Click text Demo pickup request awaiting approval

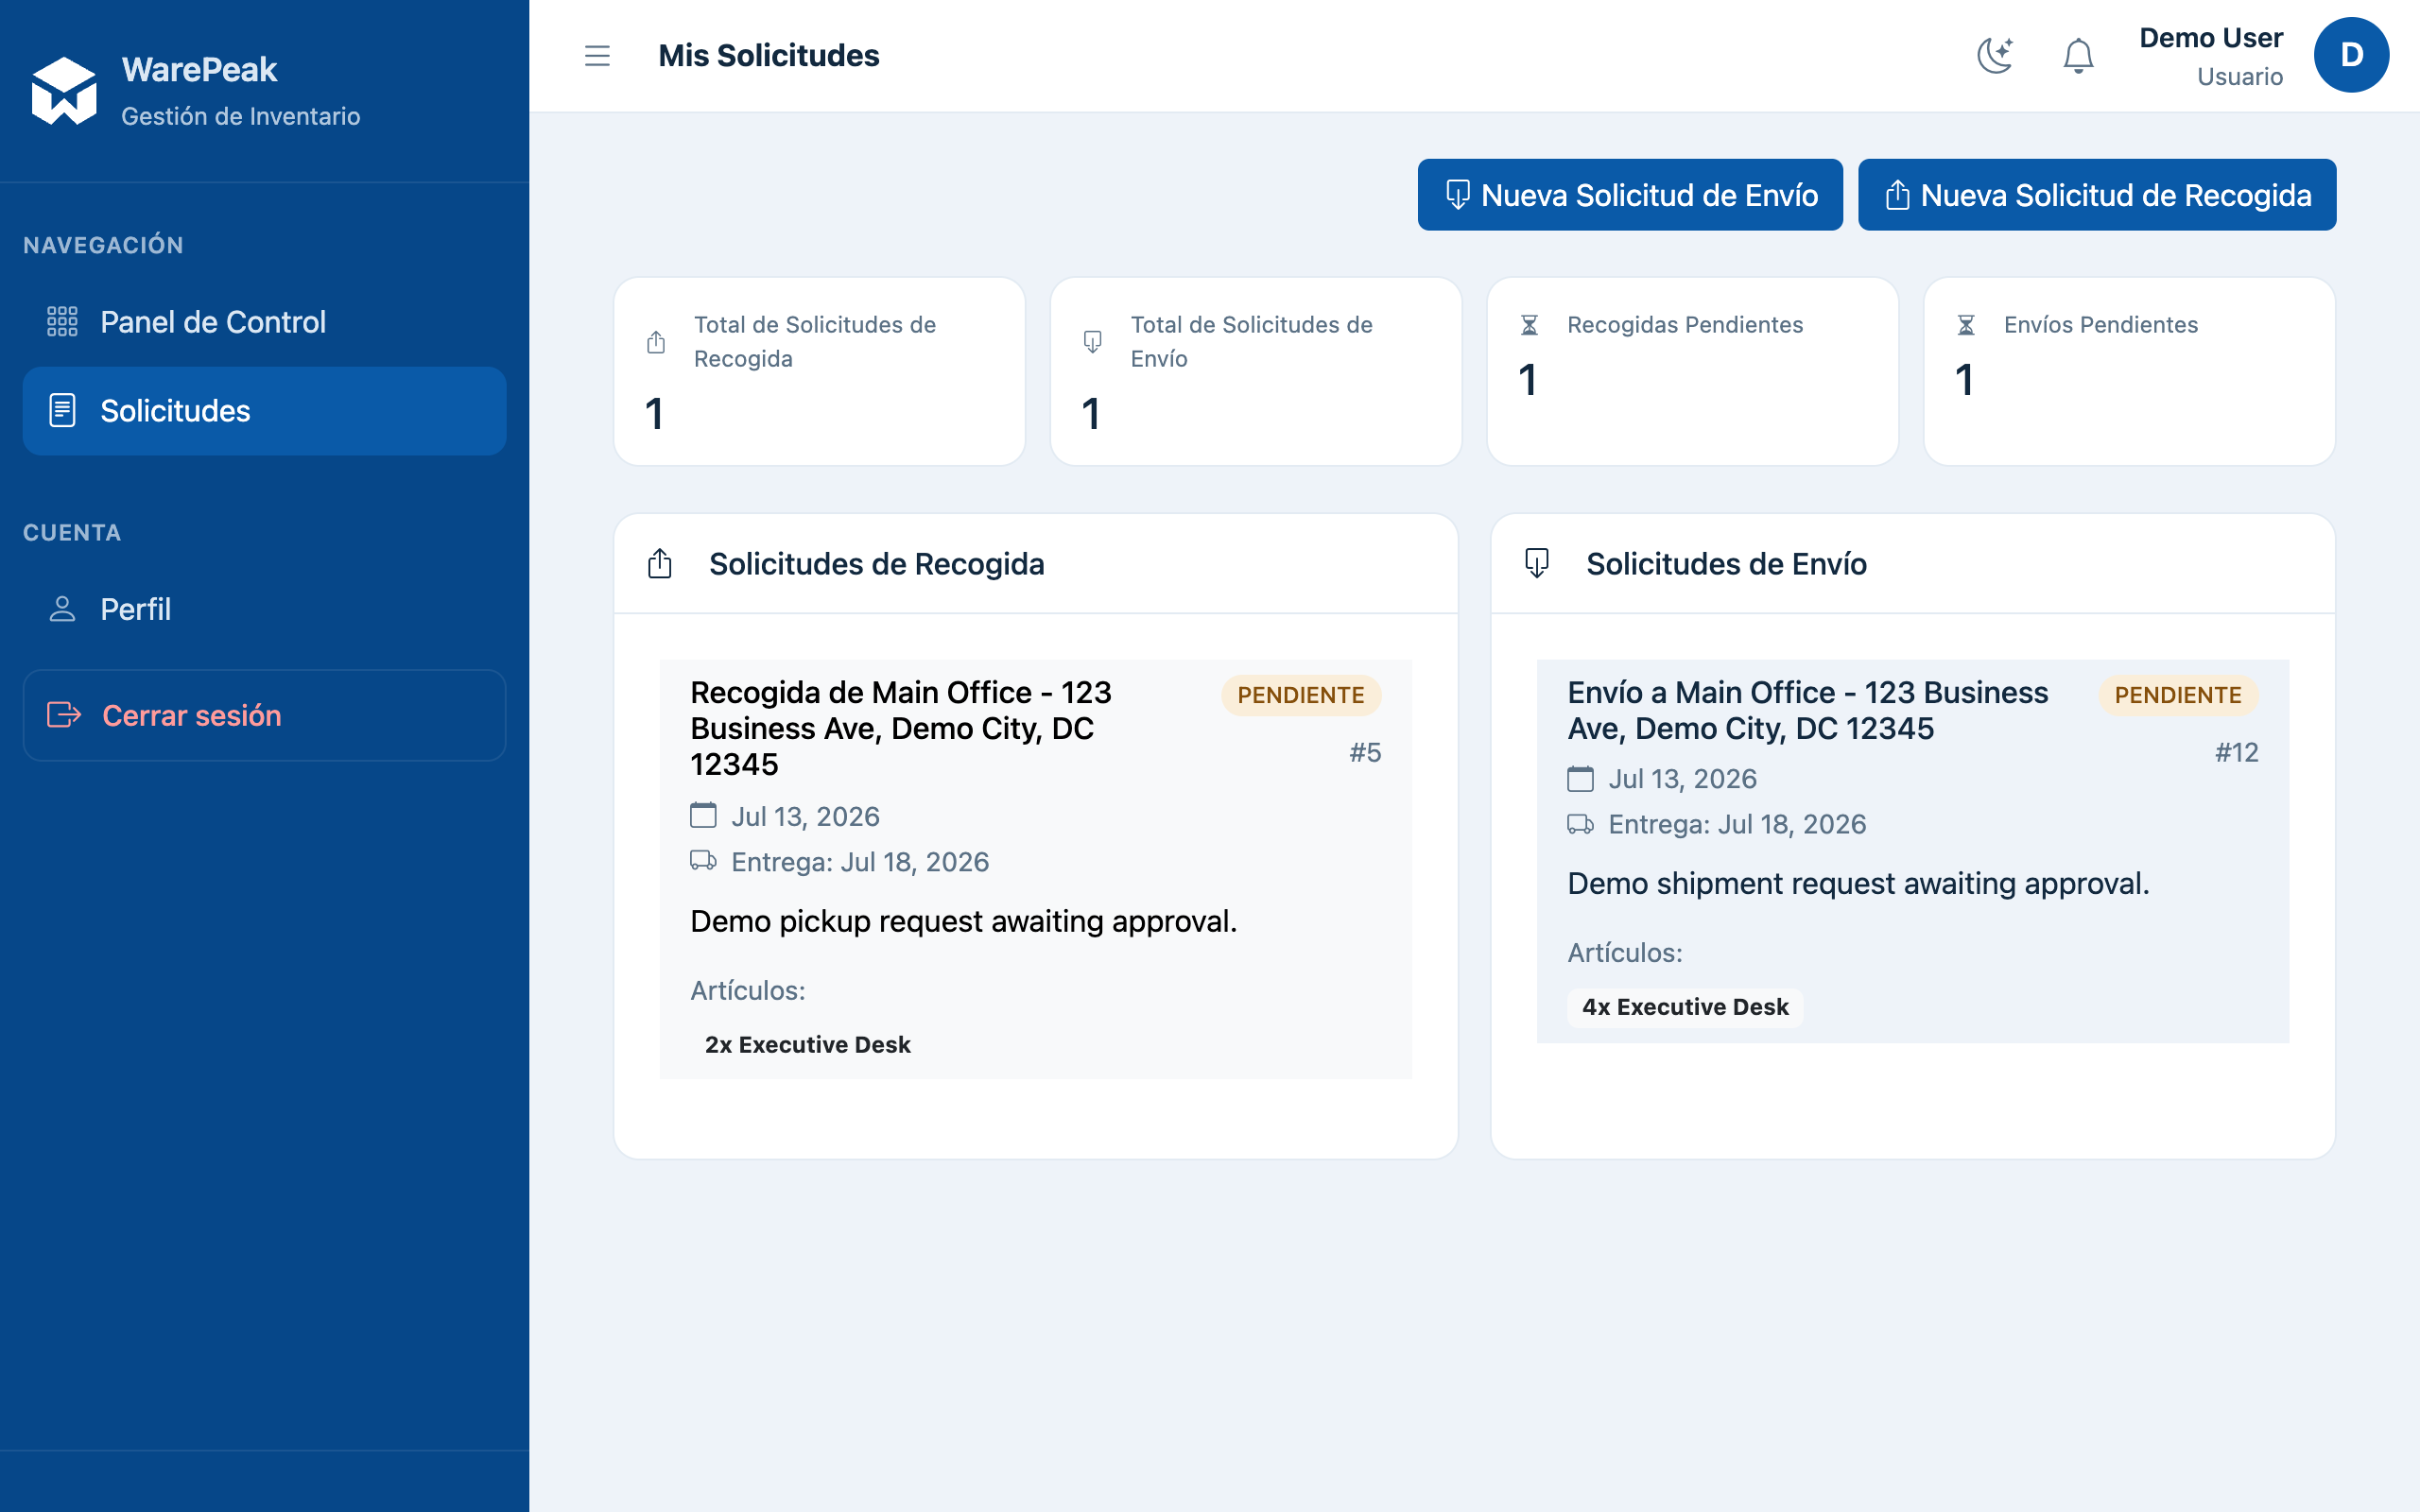(963, 921)
